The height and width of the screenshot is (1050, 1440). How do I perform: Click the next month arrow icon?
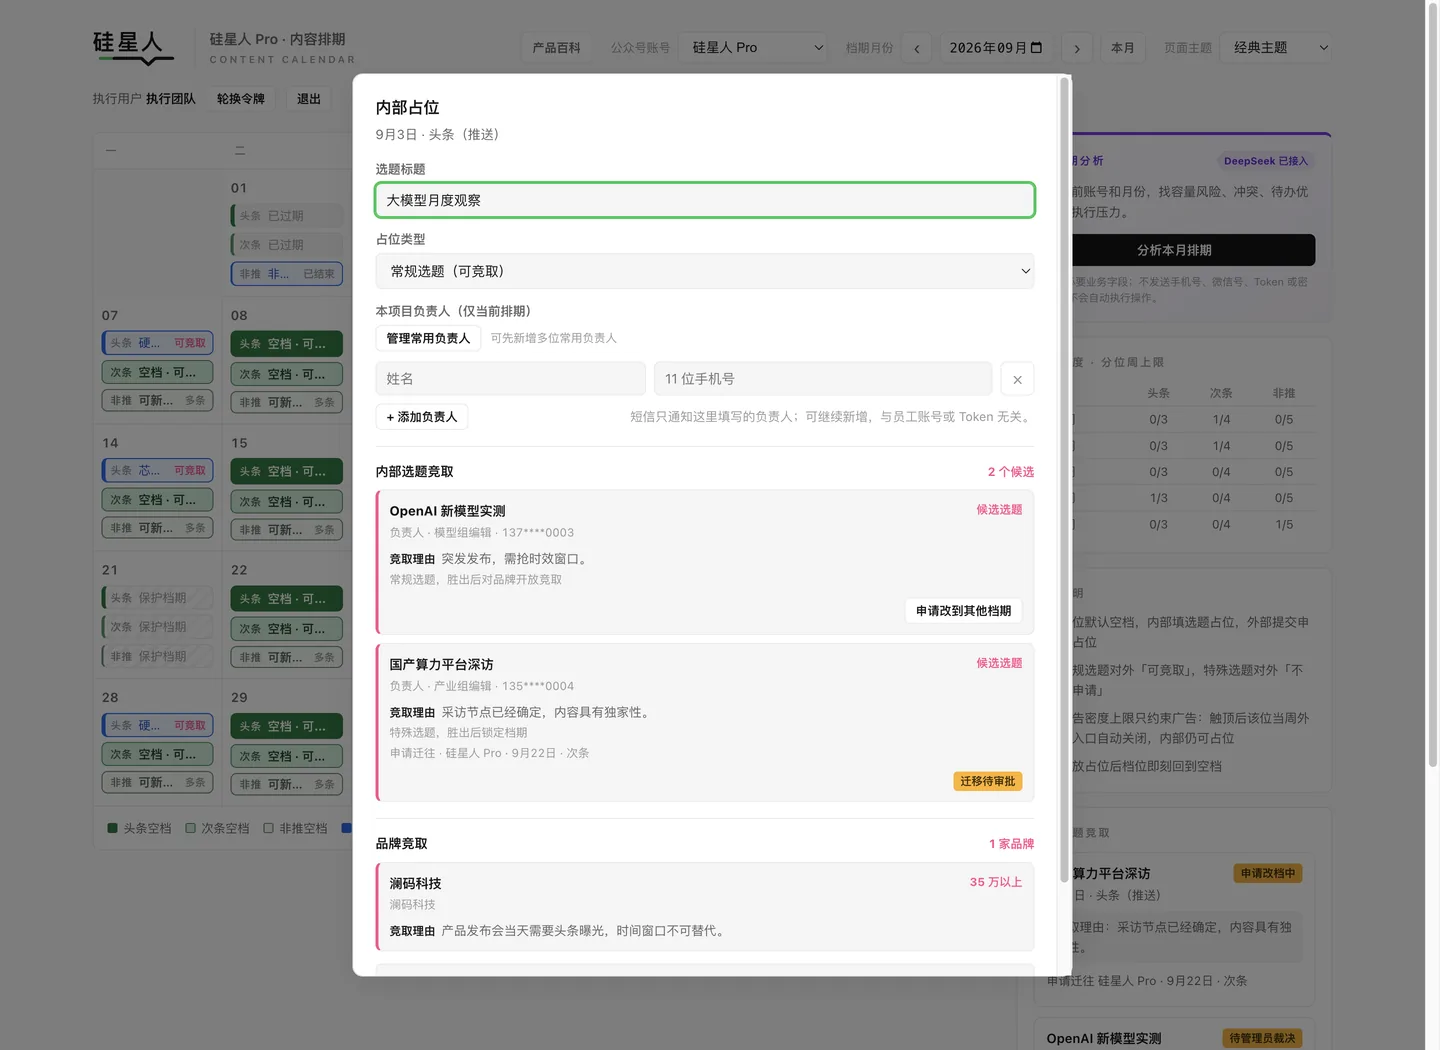coord(1076,48)
